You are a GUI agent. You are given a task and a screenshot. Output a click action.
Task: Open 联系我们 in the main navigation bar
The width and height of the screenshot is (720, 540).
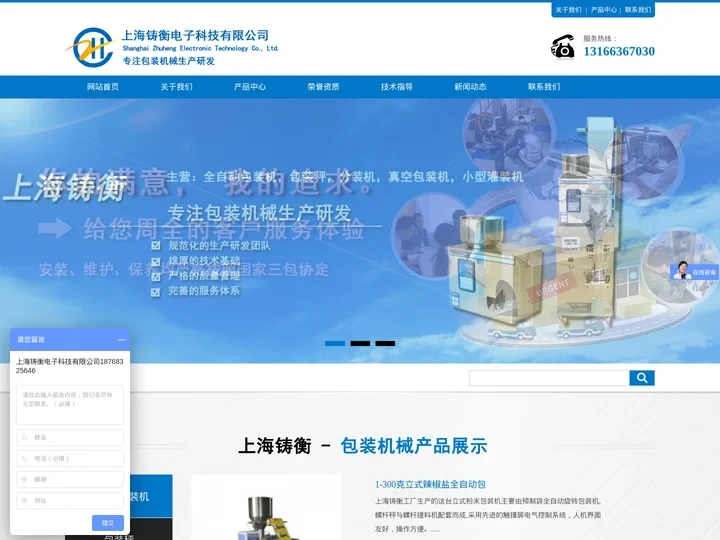tap(544, 87)
